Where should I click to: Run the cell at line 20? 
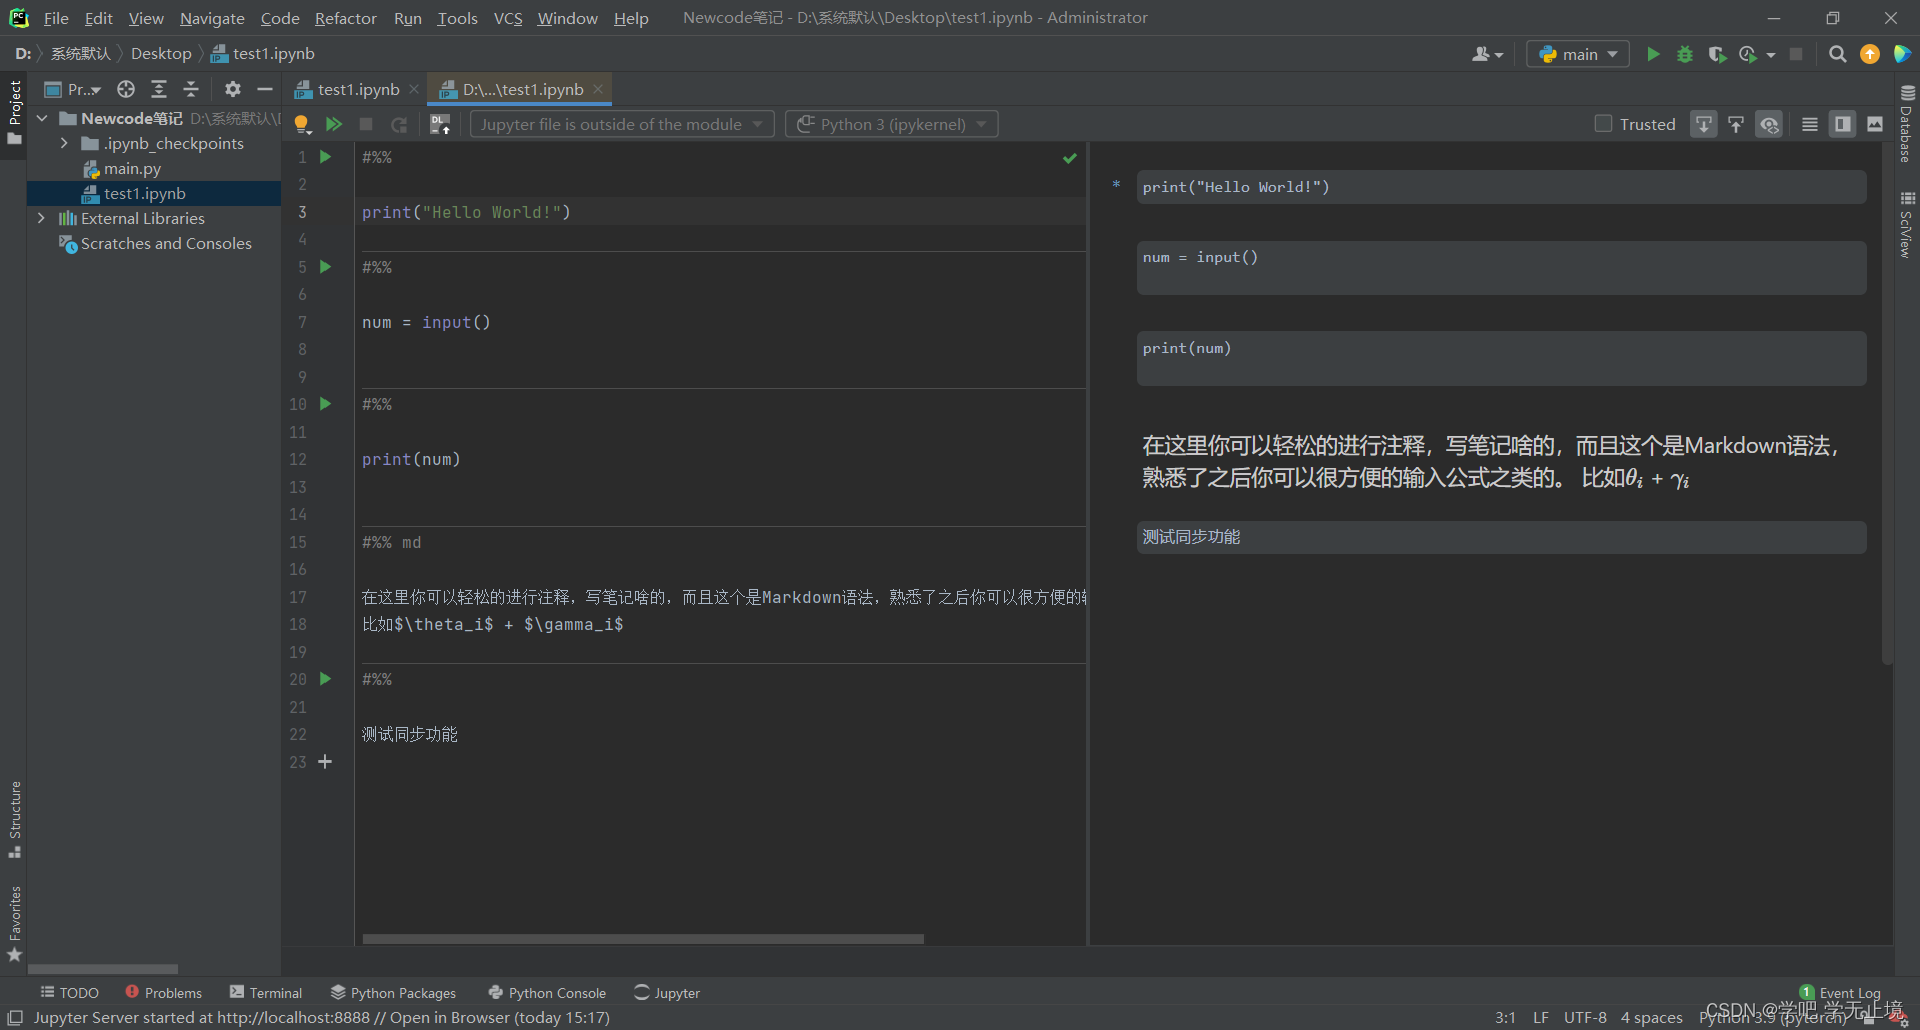325,679
